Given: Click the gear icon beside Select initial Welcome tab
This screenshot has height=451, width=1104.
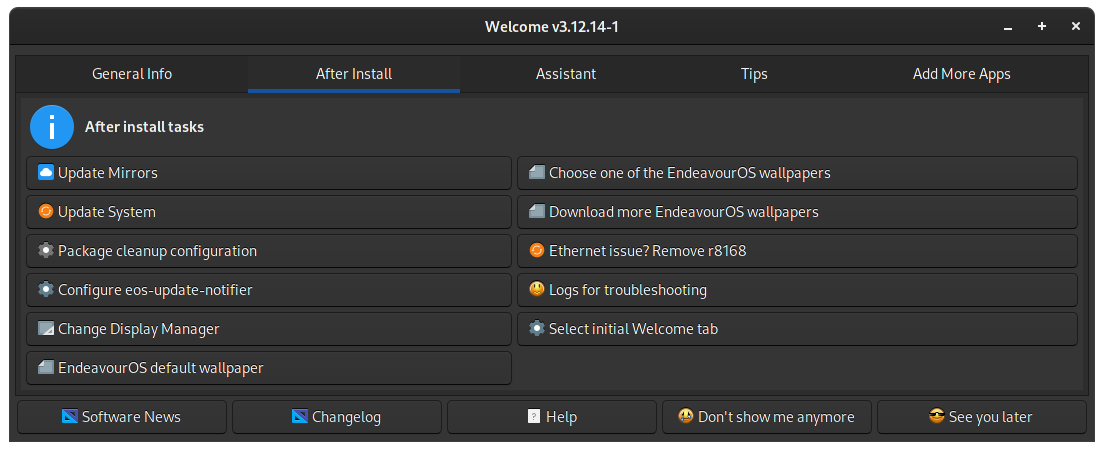Looking at the screenshot, I should [537, 329].
